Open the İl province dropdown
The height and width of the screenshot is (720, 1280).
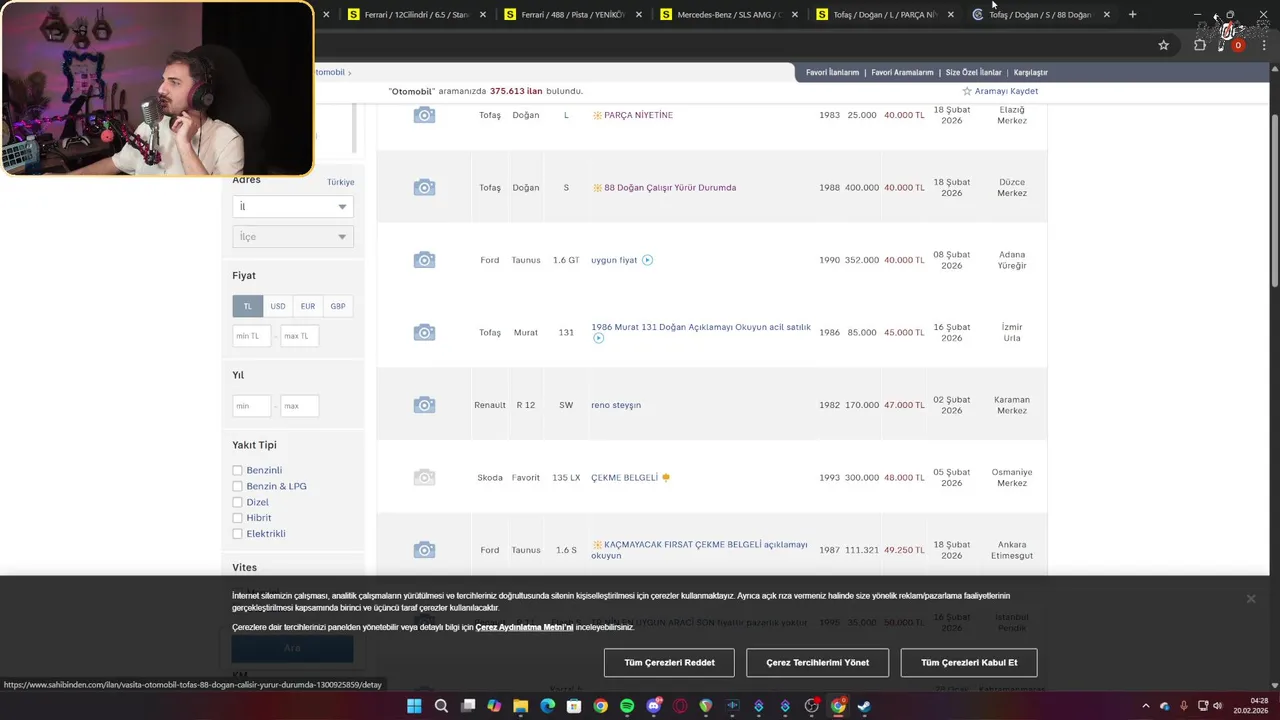pos(293,207)
